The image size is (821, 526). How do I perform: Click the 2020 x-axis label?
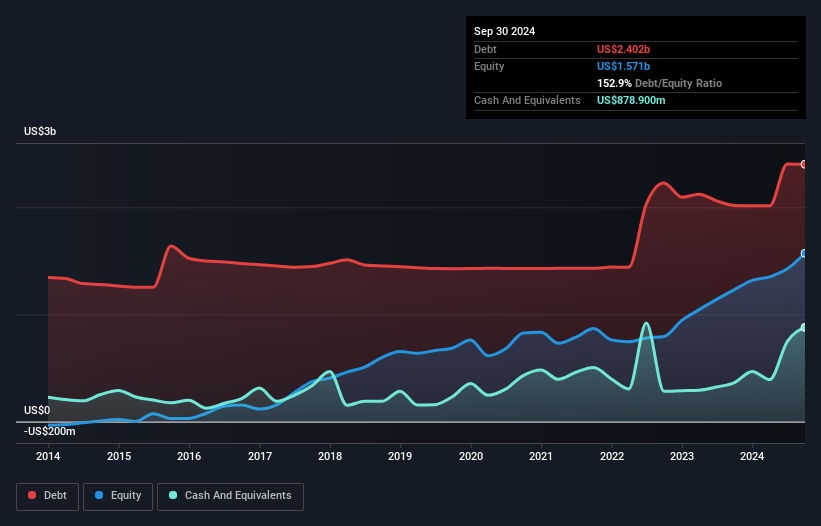click(471, 456)
